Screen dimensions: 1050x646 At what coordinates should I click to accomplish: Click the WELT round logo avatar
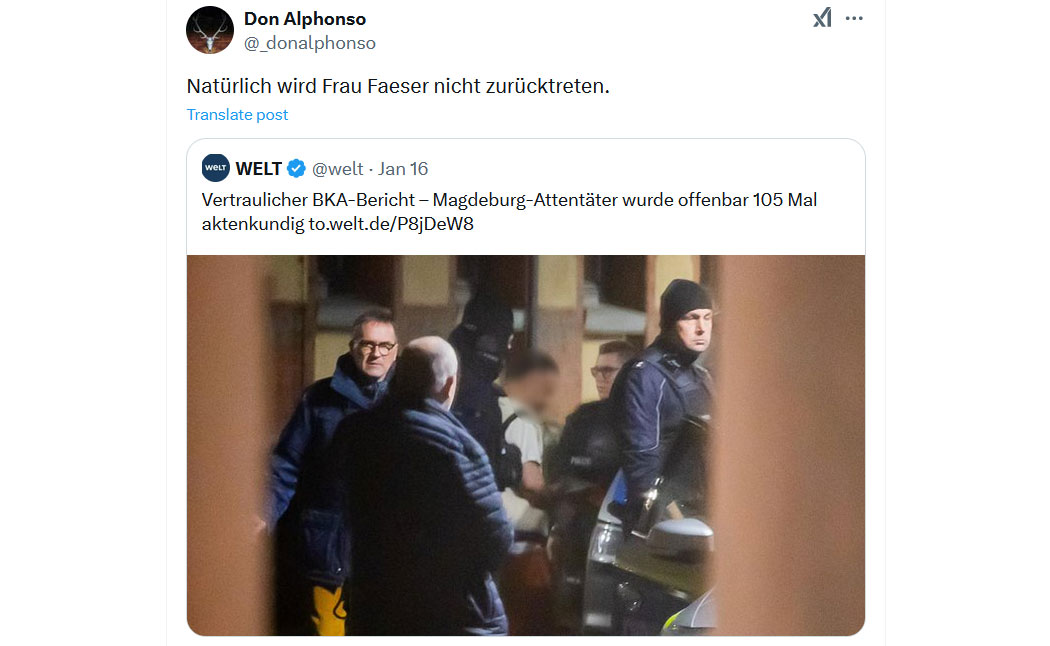pos(216,168)
